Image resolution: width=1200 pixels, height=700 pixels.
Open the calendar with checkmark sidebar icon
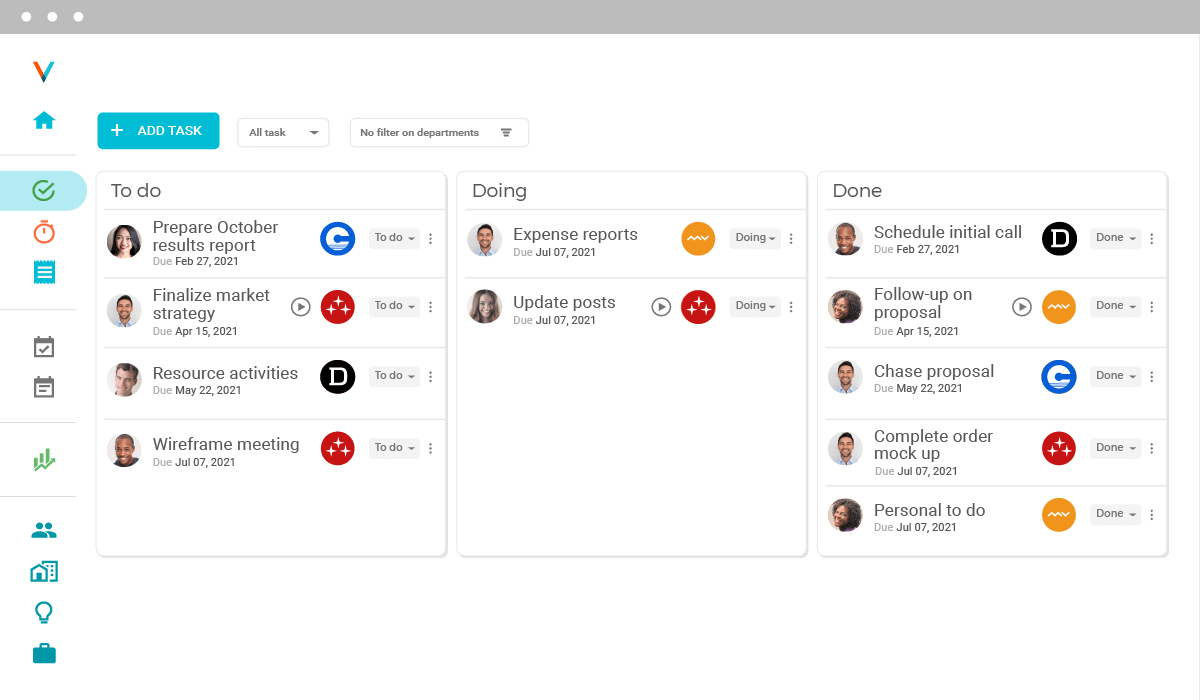coord(44,346)
